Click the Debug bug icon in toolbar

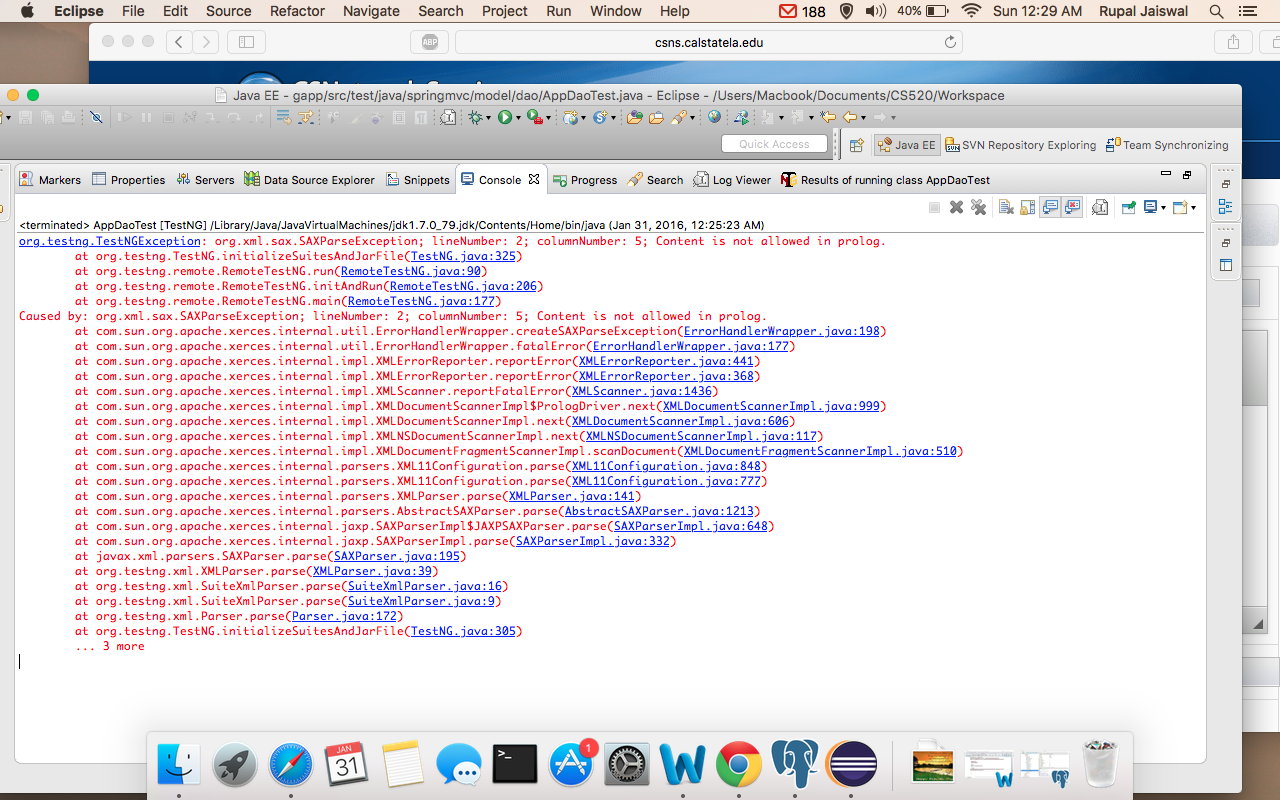click(x=475, y=118)
